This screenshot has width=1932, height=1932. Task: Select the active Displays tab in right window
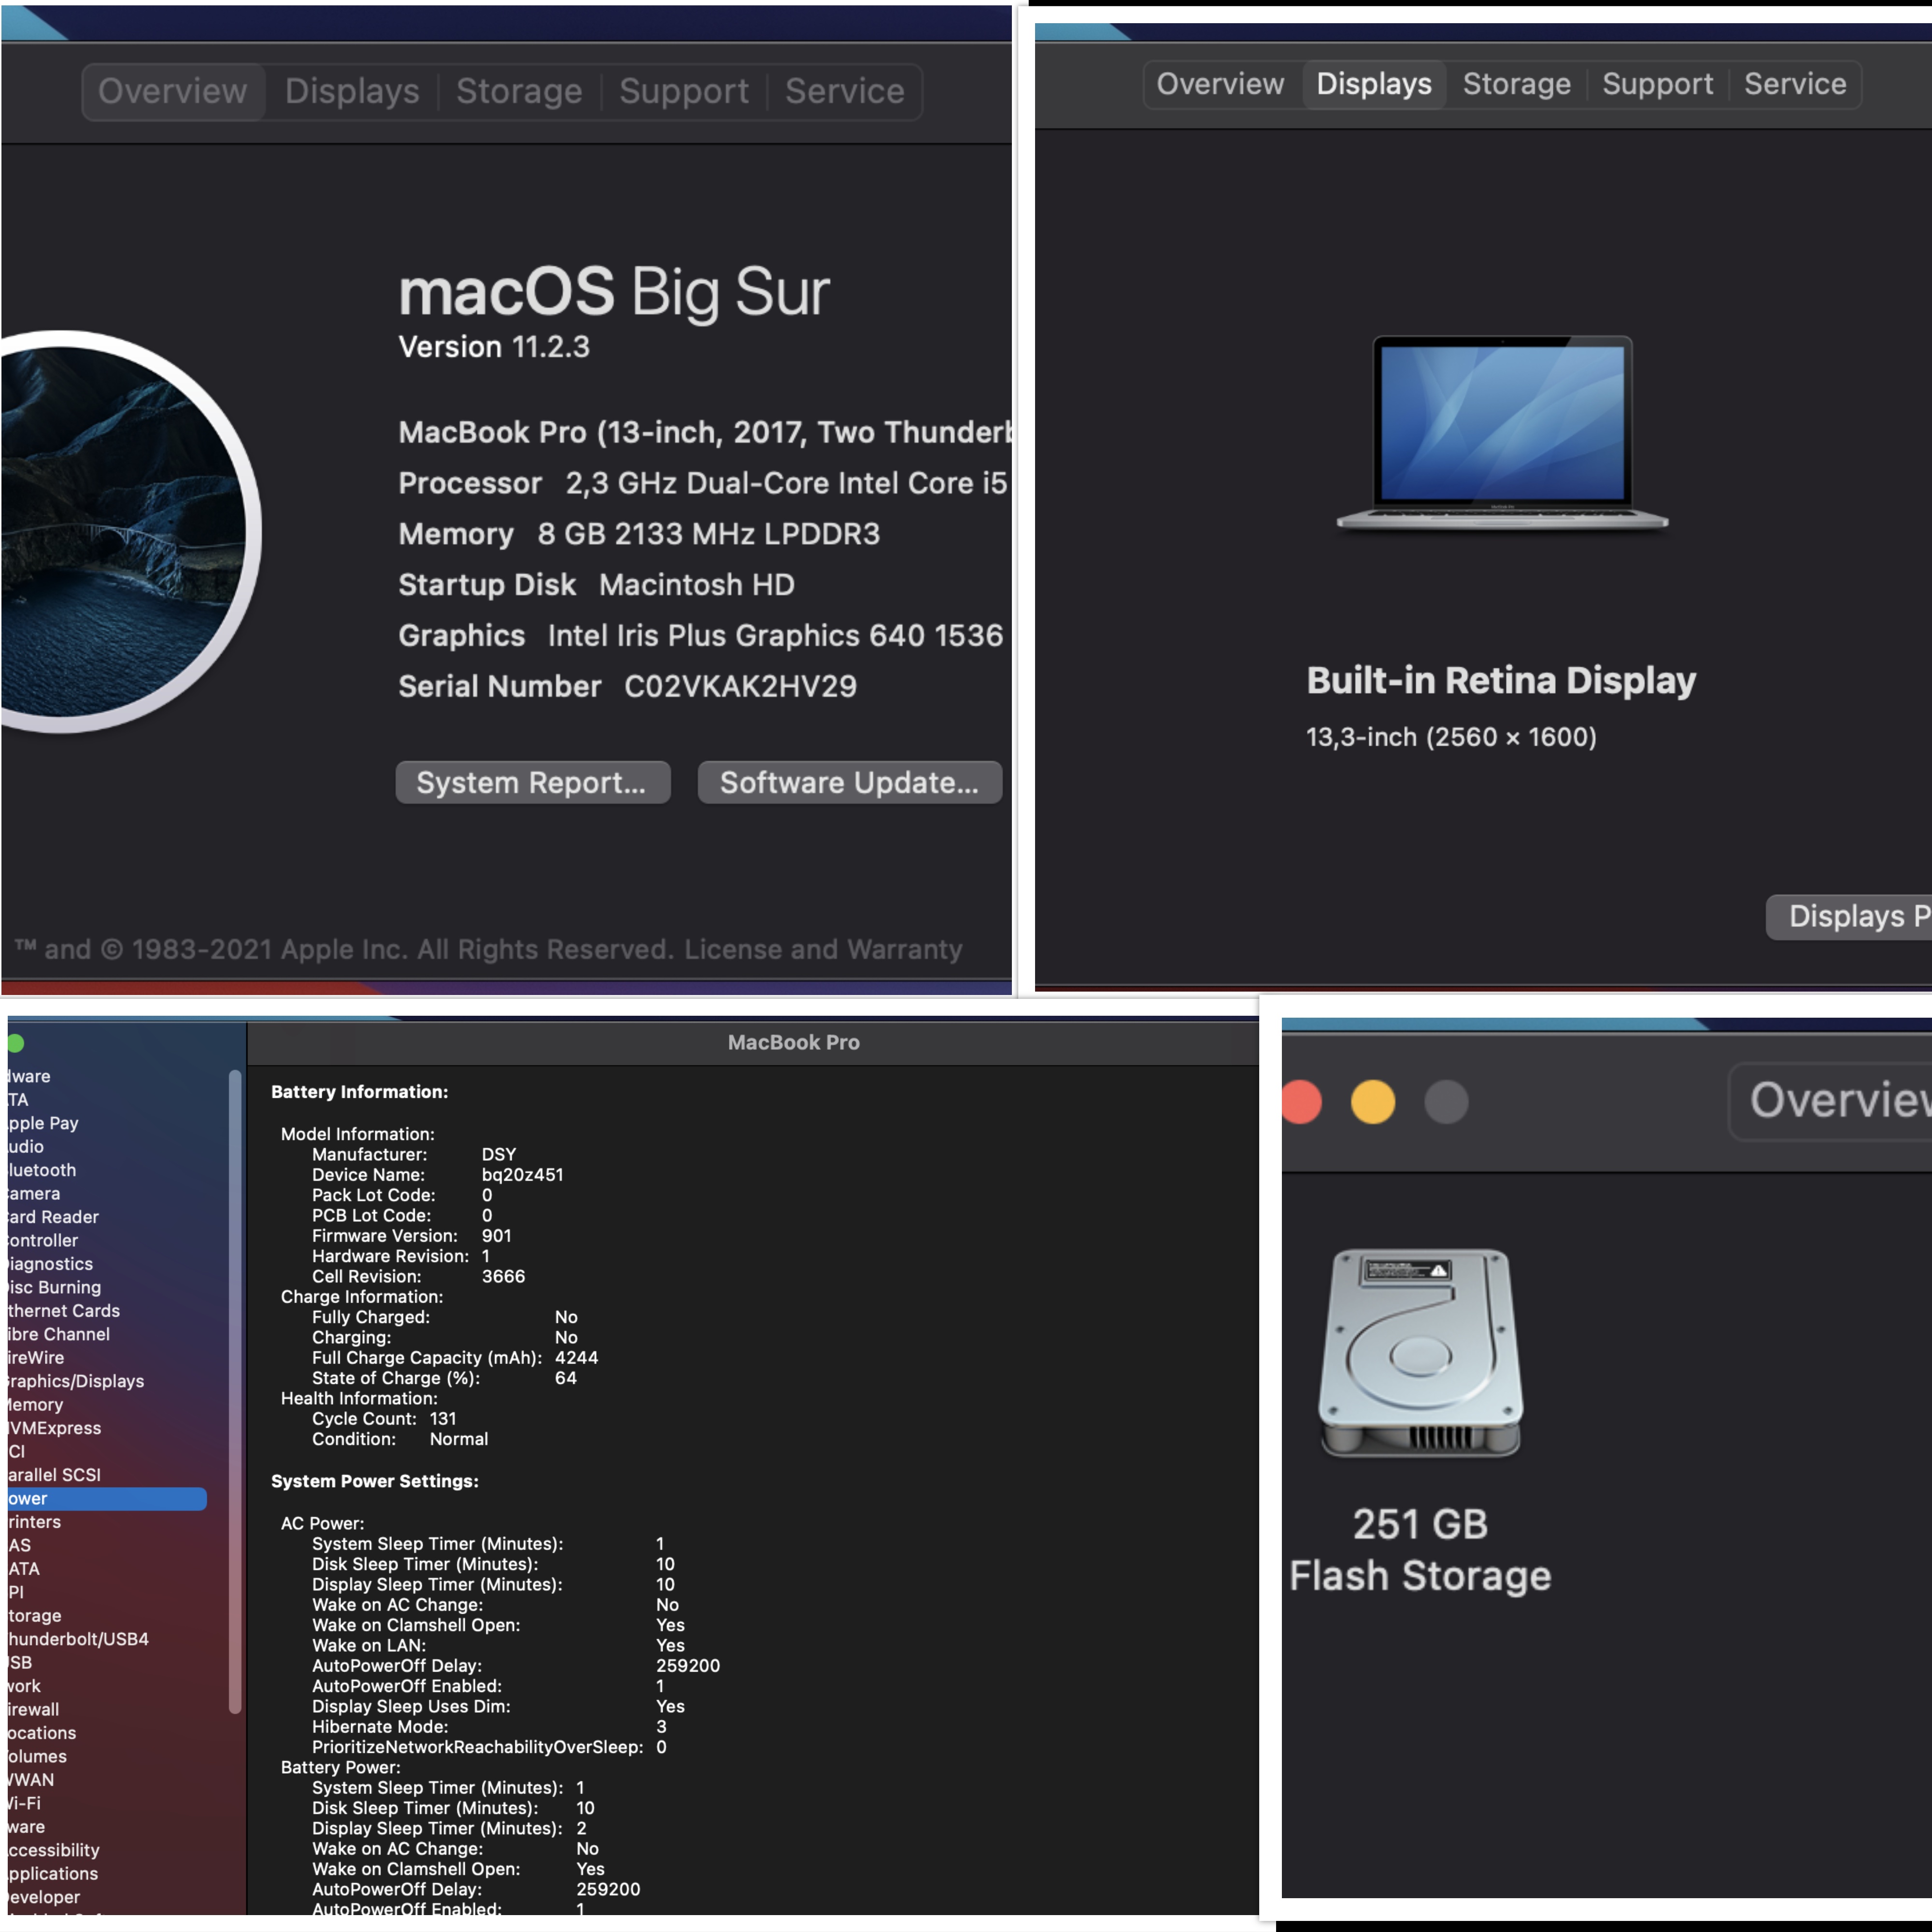[x=1374, y=84]
